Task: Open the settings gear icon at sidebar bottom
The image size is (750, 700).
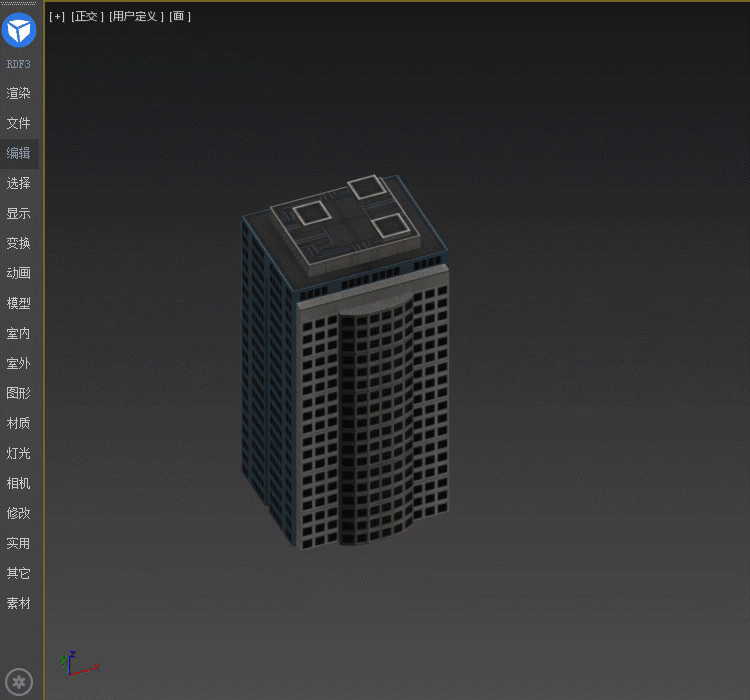Action: coord(19,681)
